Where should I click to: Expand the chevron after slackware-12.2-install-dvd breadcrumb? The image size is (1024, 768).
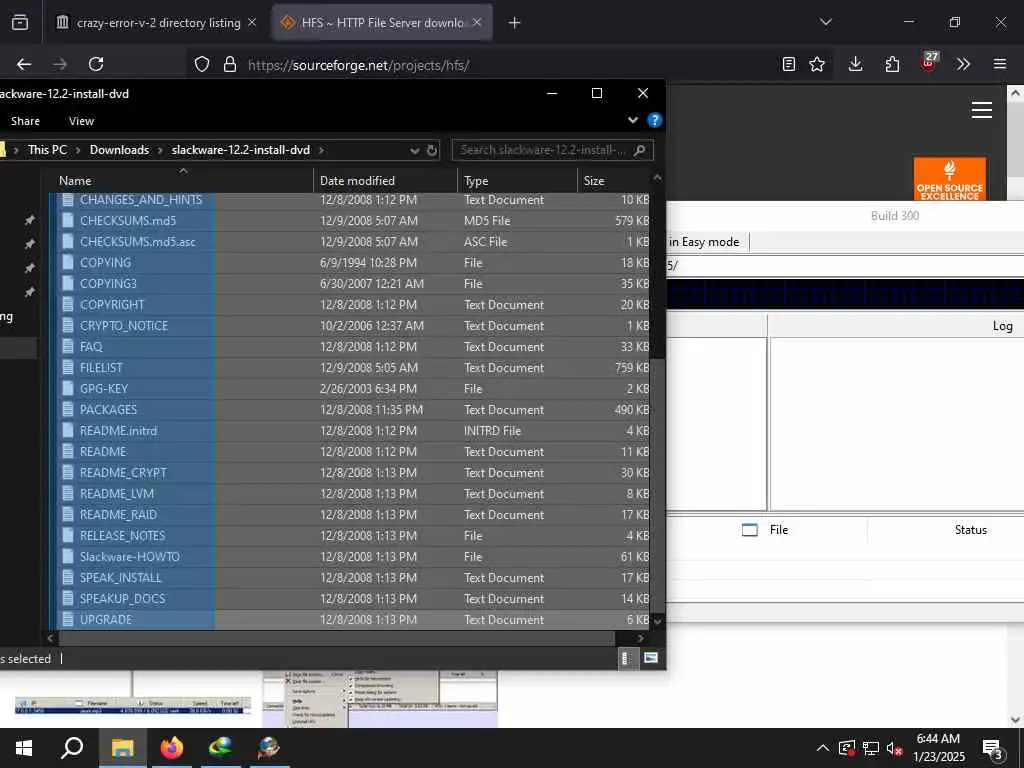321,150
